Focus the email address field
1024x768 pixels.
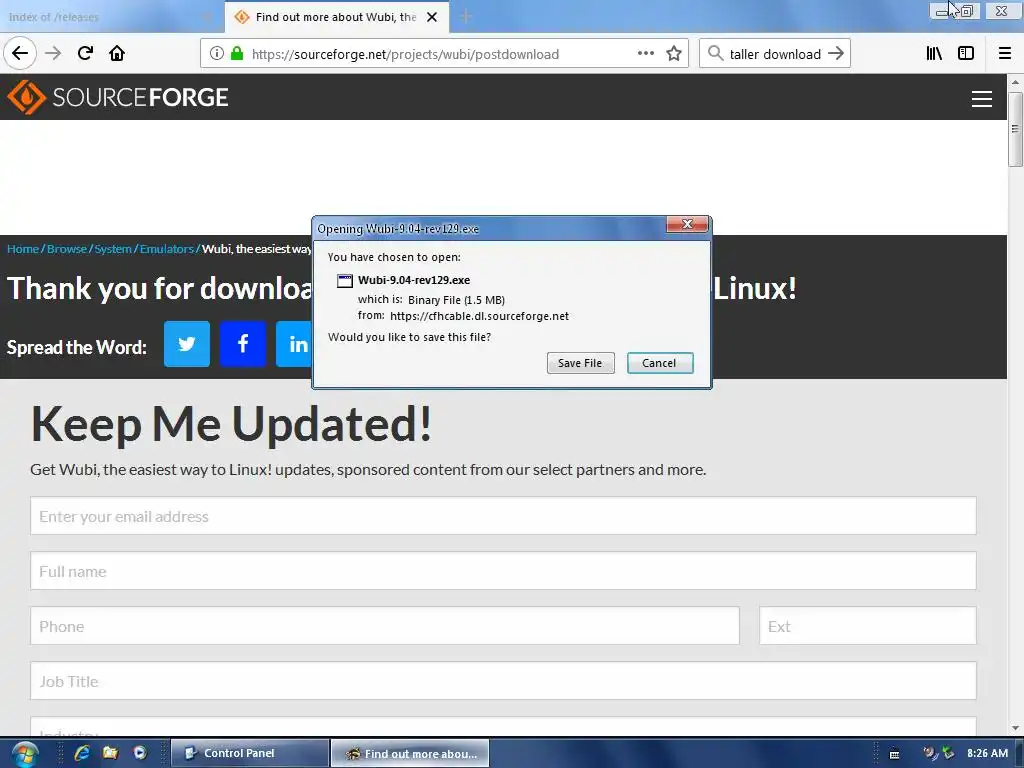[503, 516]
